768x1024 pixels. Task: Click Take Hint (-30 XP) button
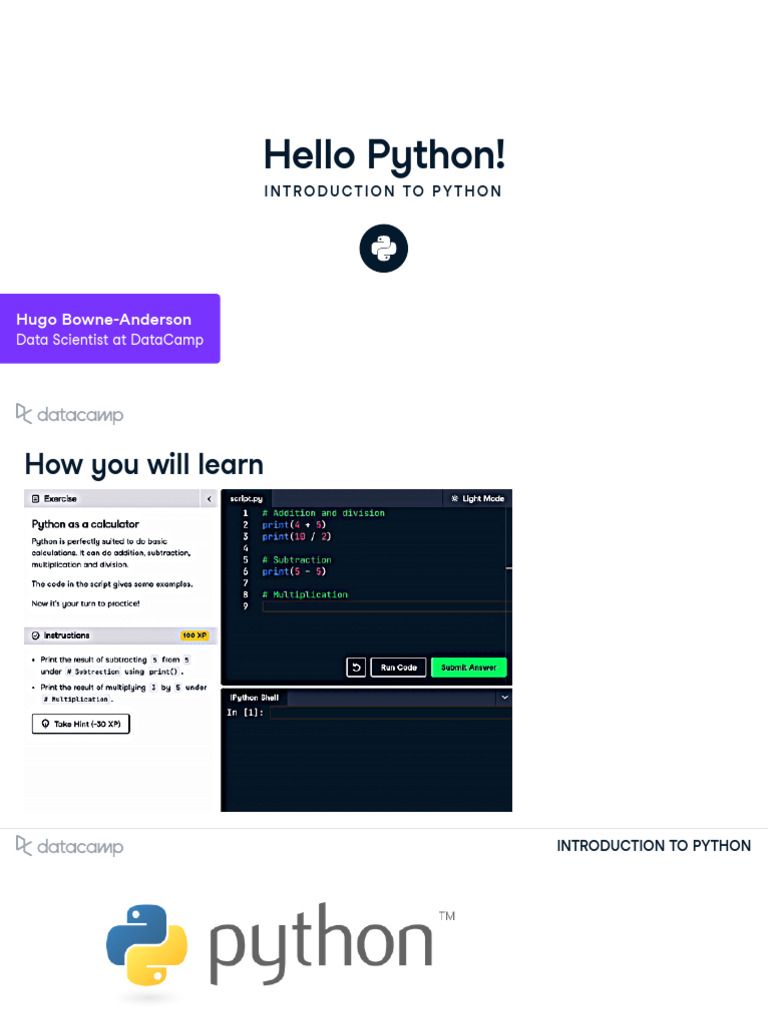coord(81,724)
